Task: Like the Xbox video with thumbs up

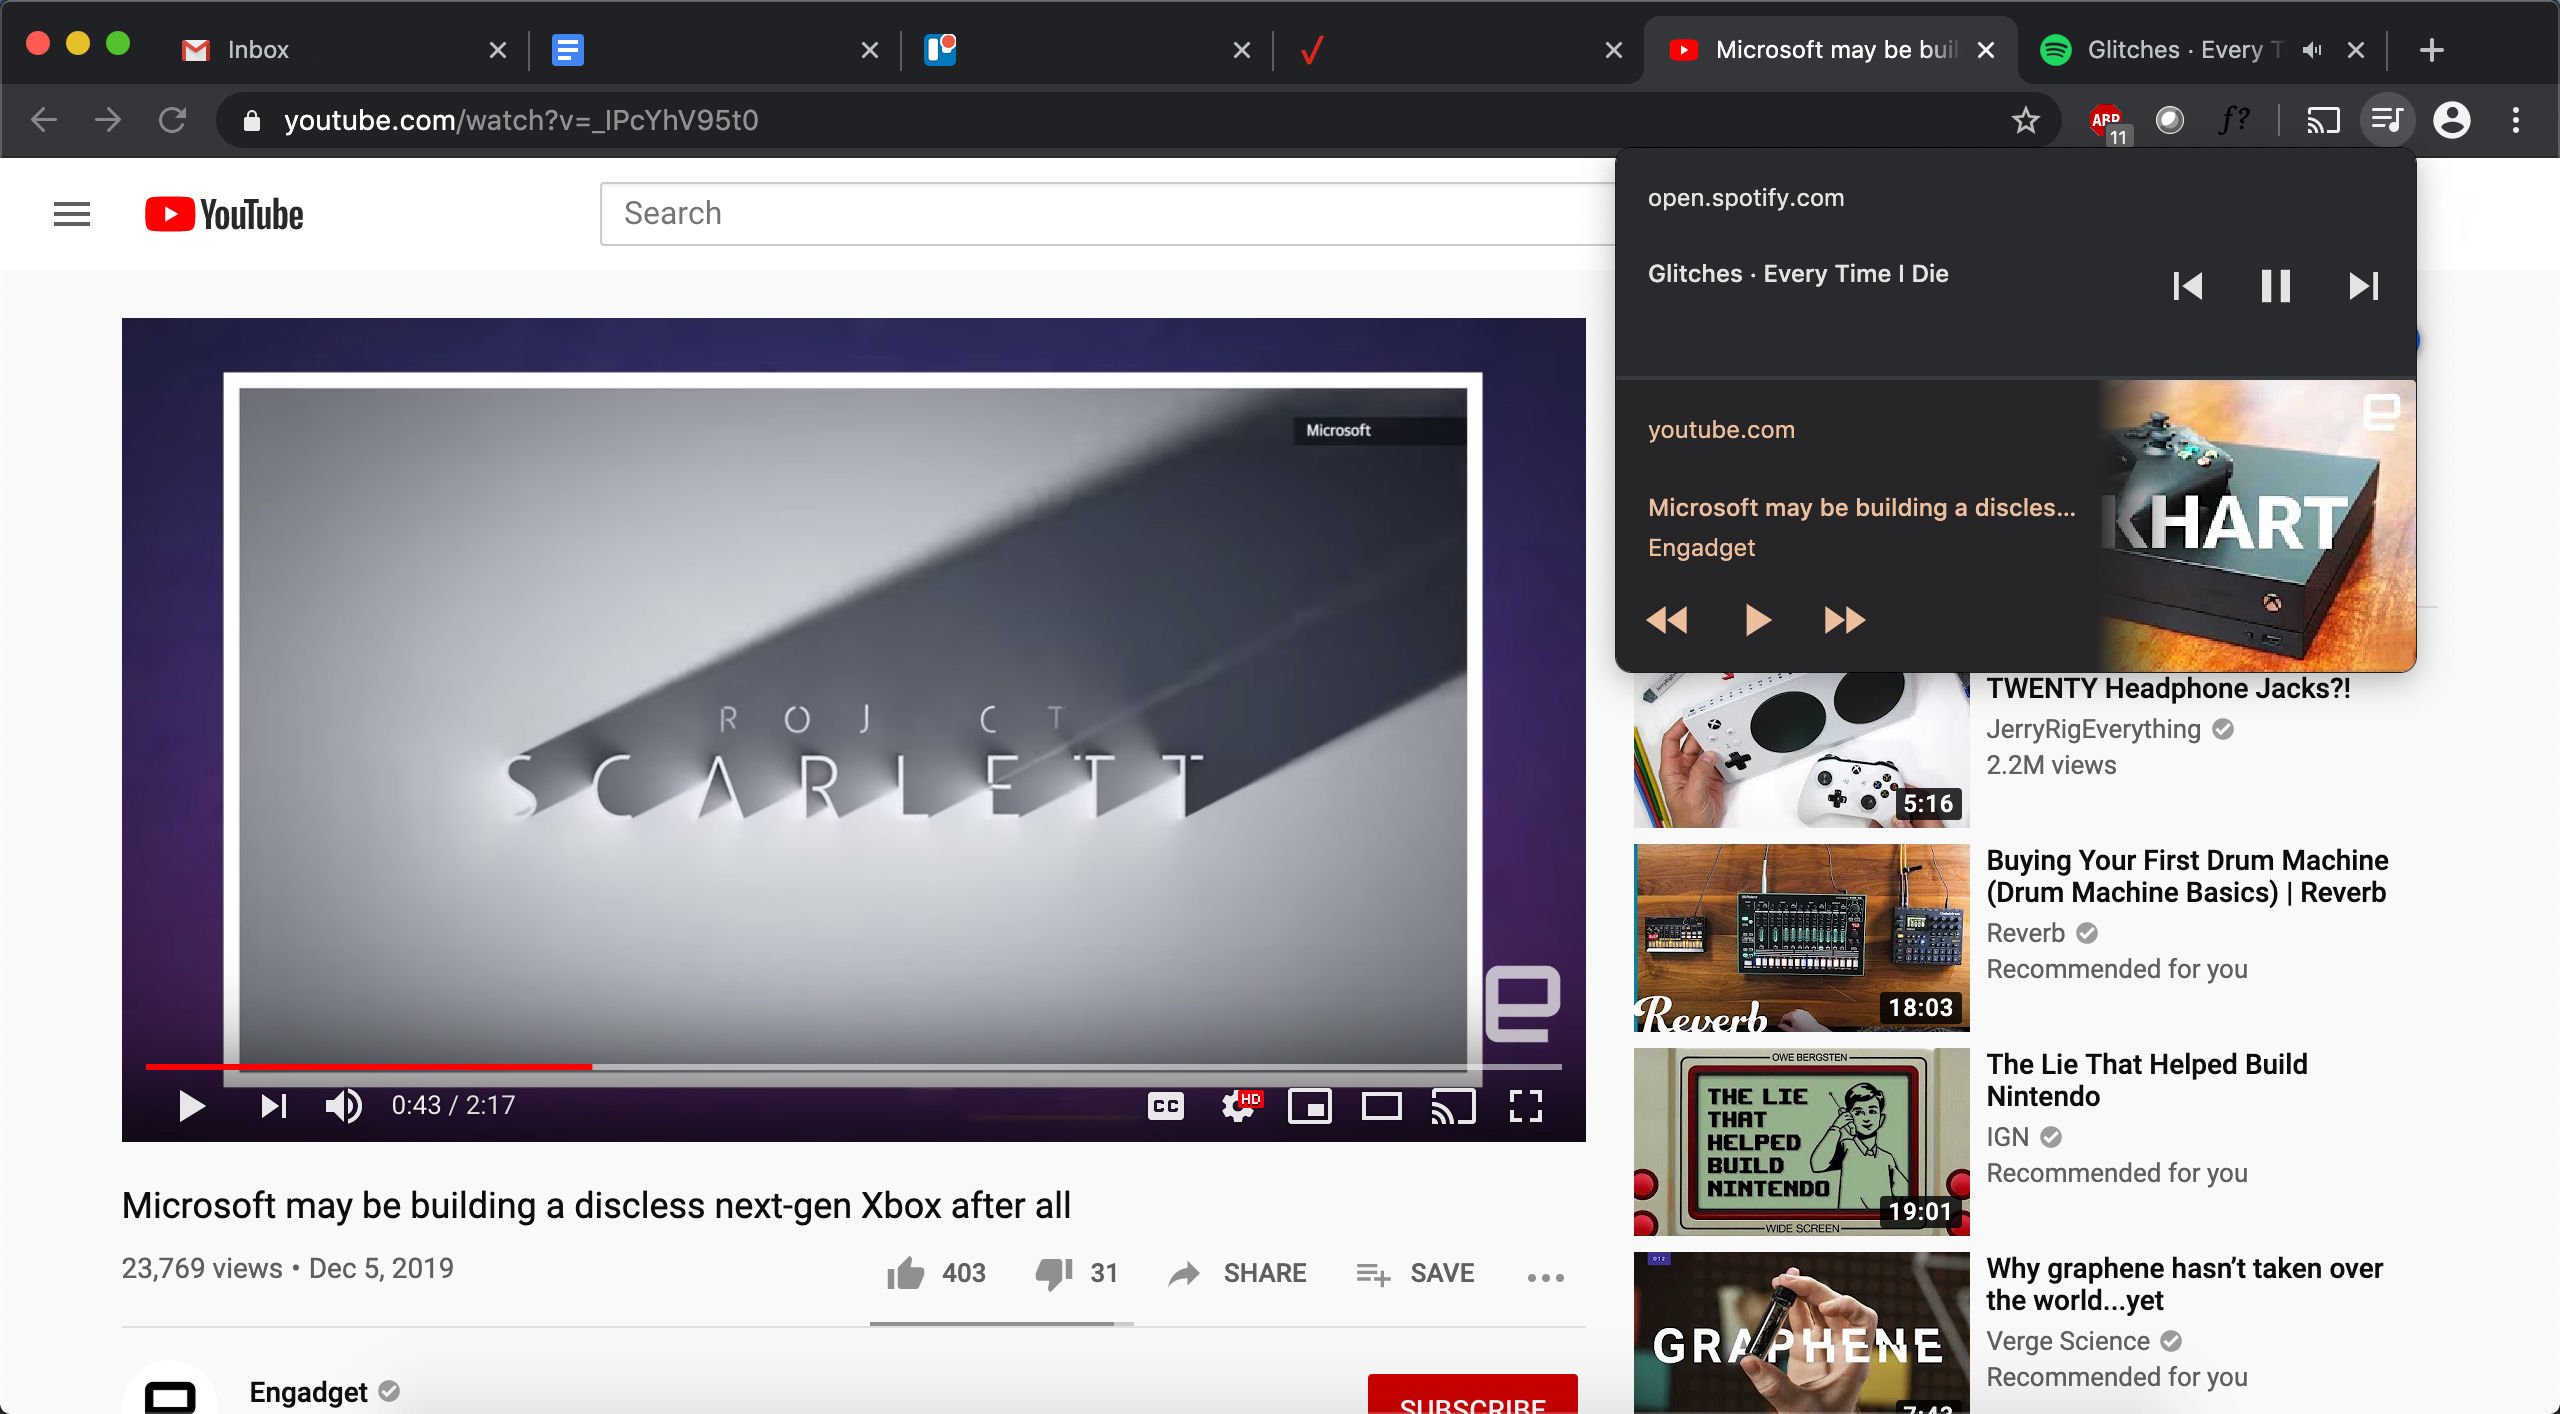Action: [906, 1272]
